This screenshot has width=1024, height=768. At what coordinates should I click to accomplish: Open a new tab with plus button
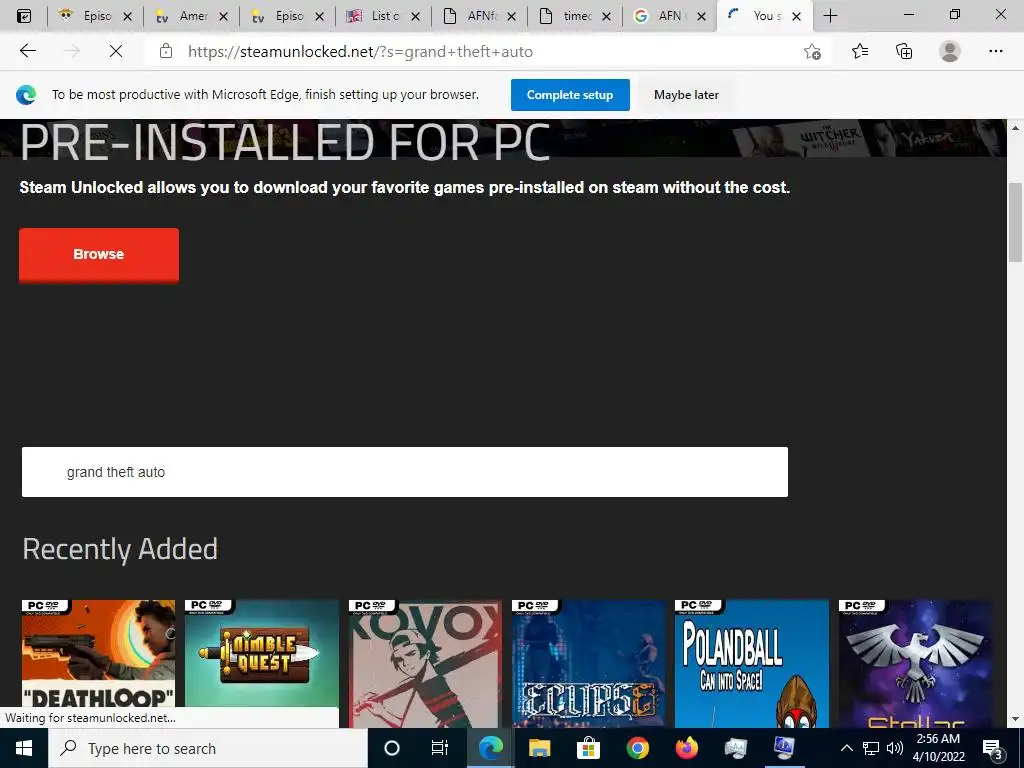tap(830, 16)
